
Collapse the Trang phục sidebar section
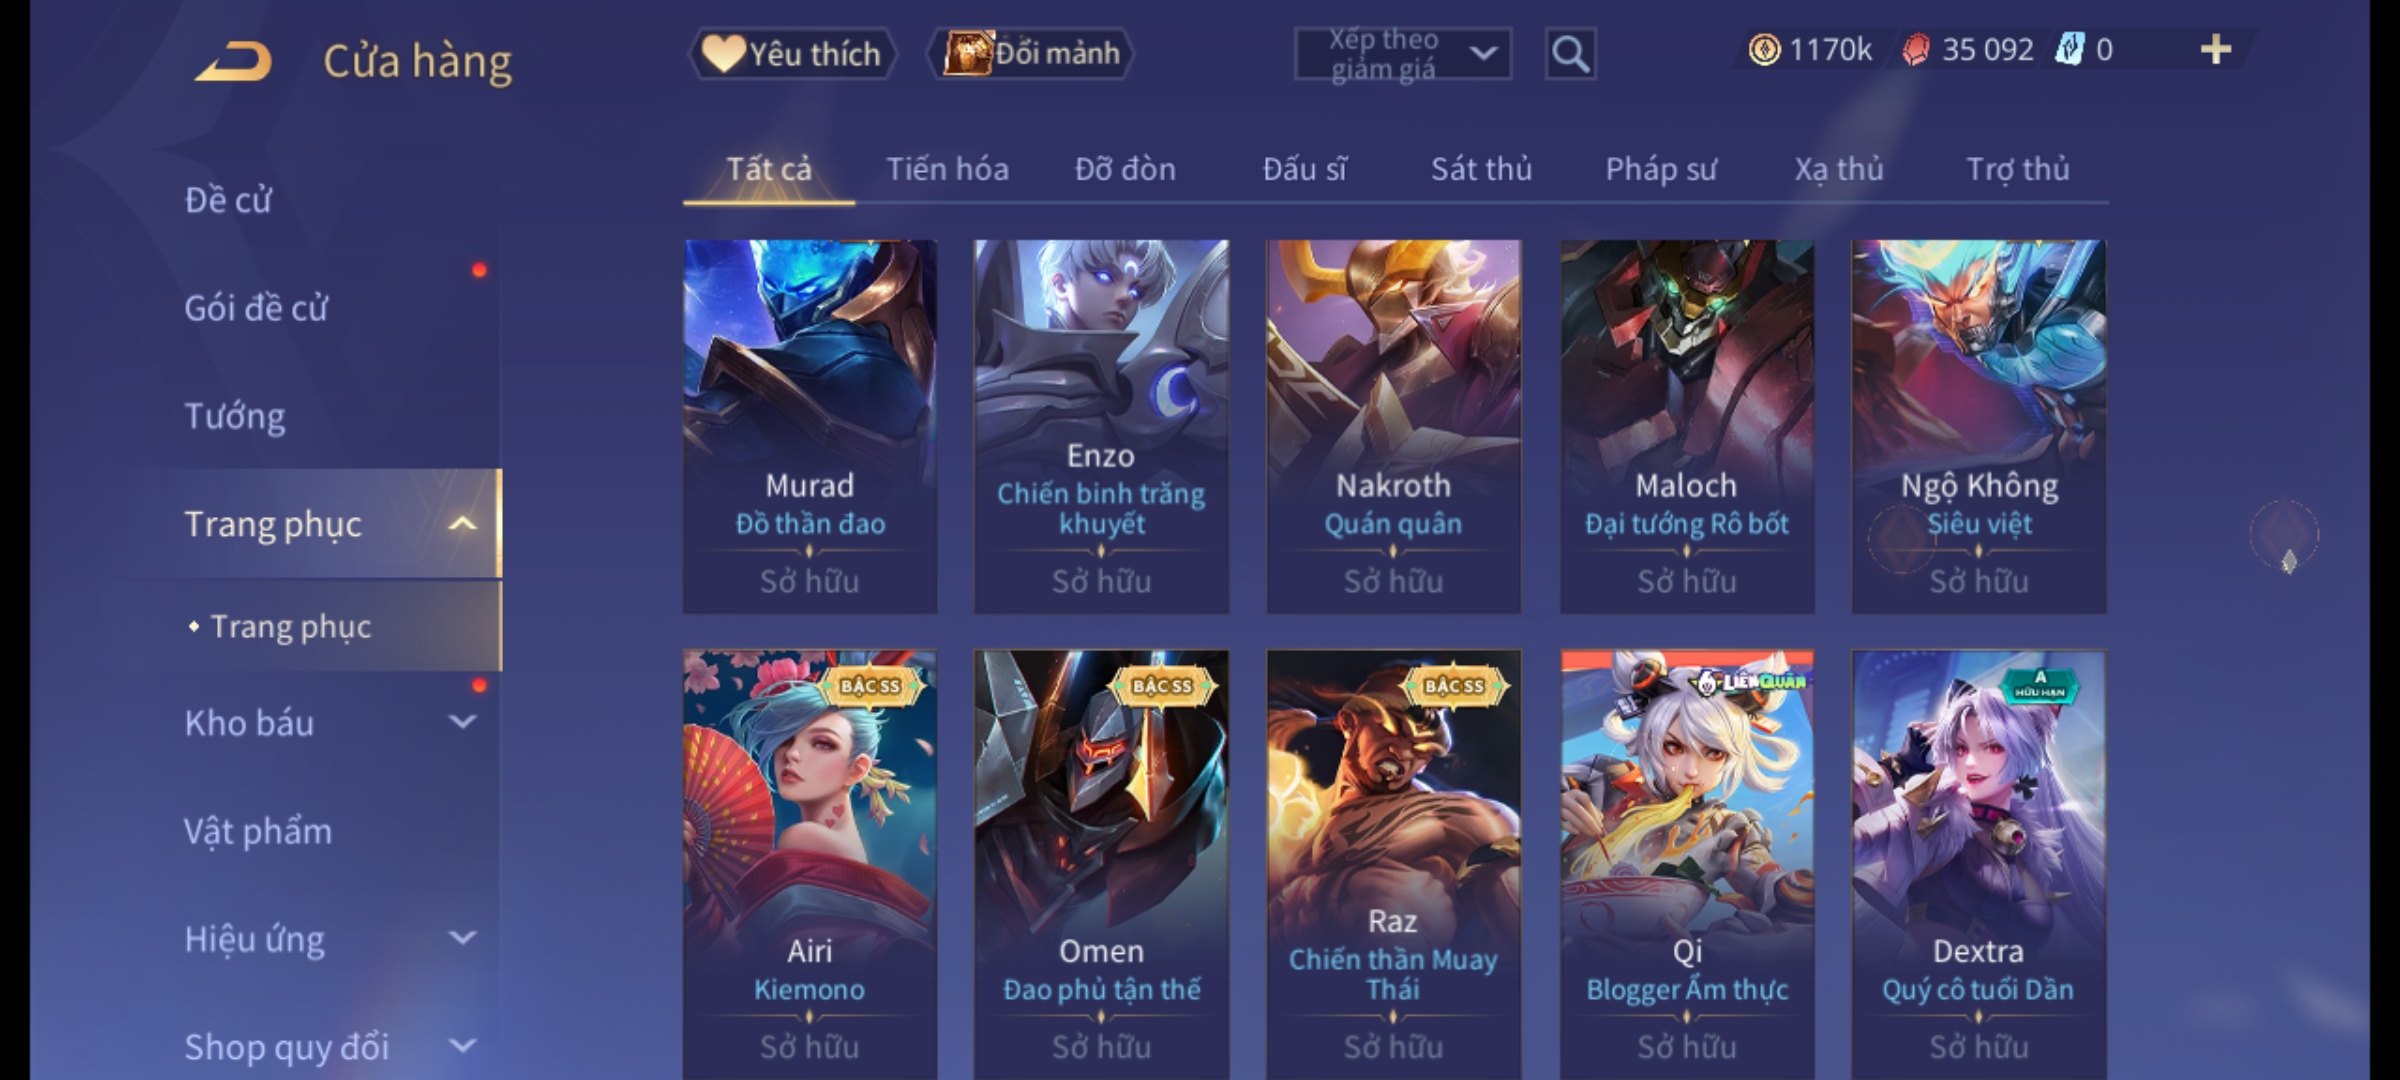point(461,524)
